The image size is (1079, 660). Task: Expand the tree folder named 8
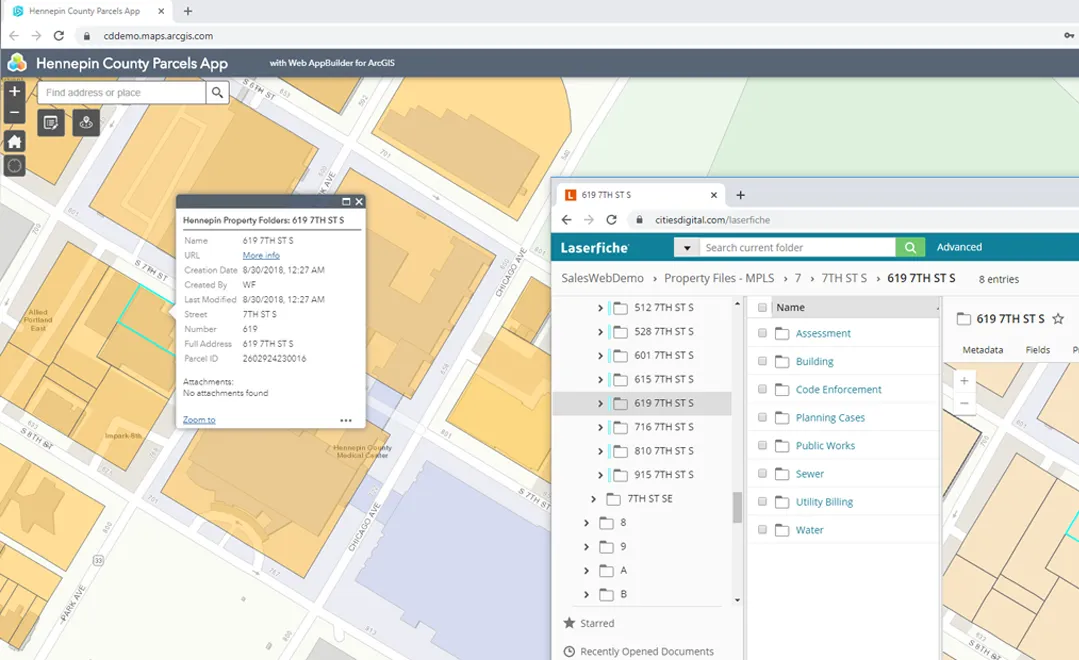(586, 523)
